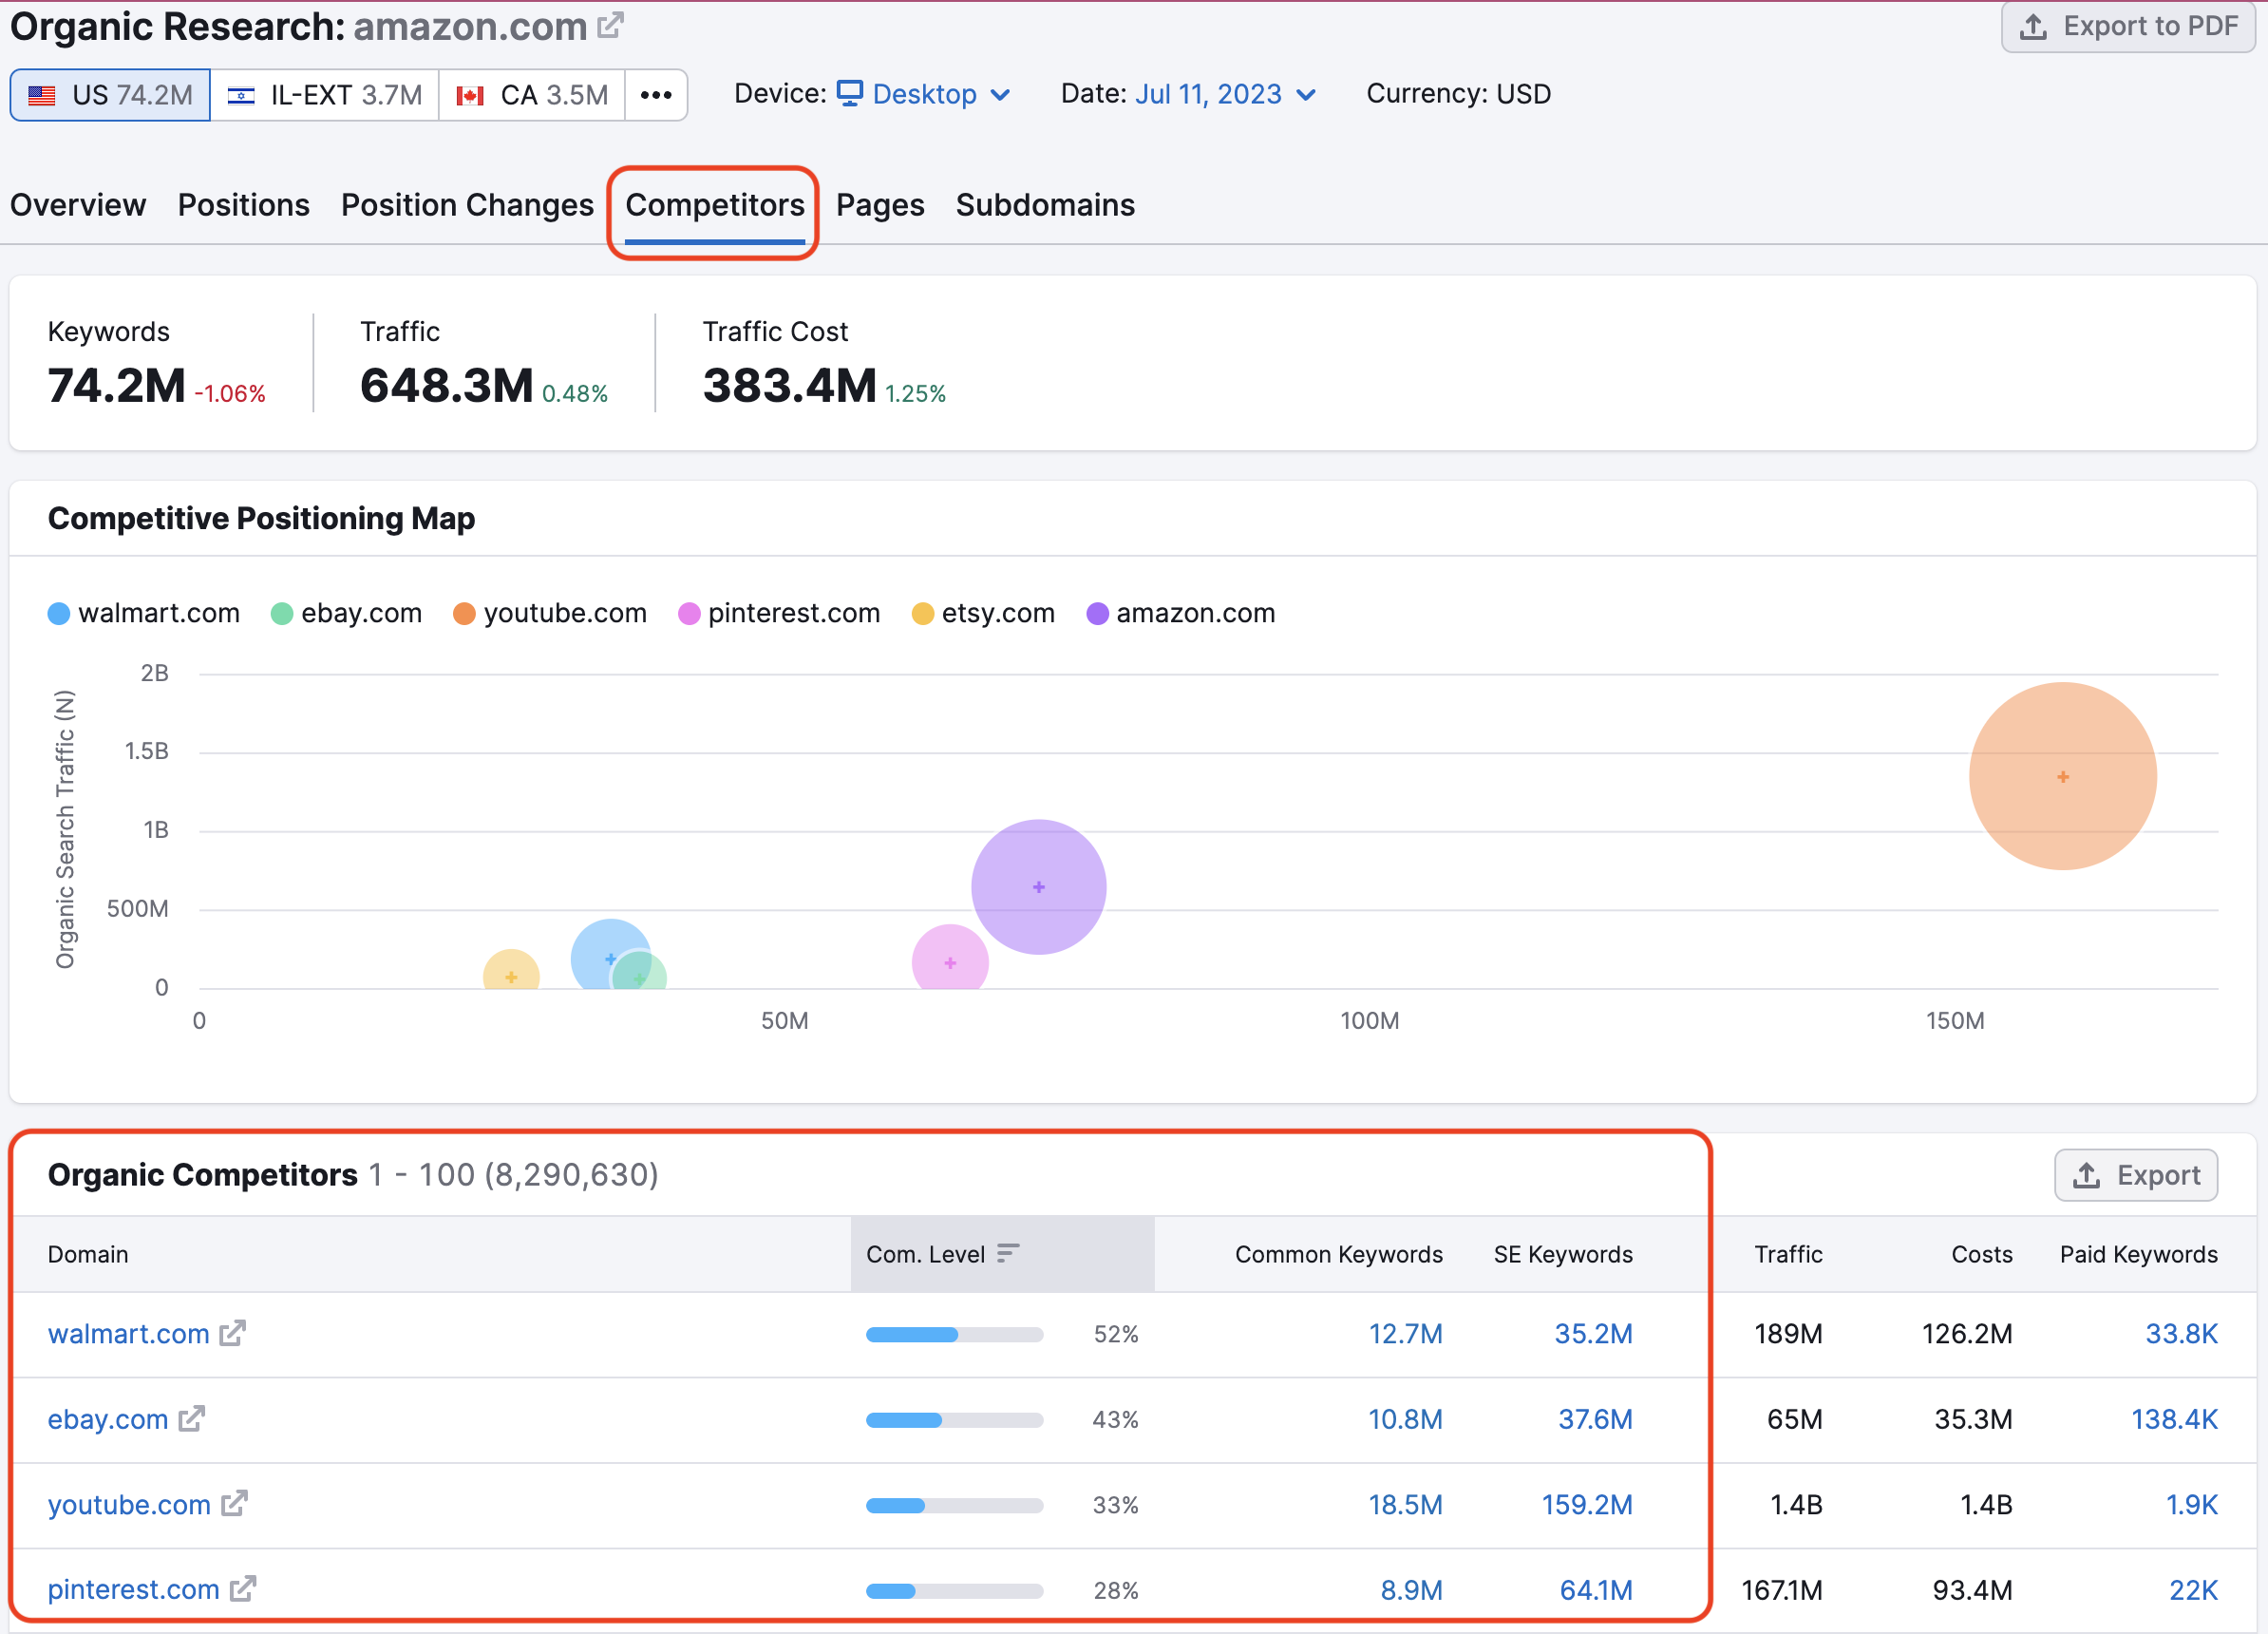Image resolution: width=2268 pixels, height=1634 pixels.
Task: Click the external link icon beside ebay.com
Action: 191,1418
